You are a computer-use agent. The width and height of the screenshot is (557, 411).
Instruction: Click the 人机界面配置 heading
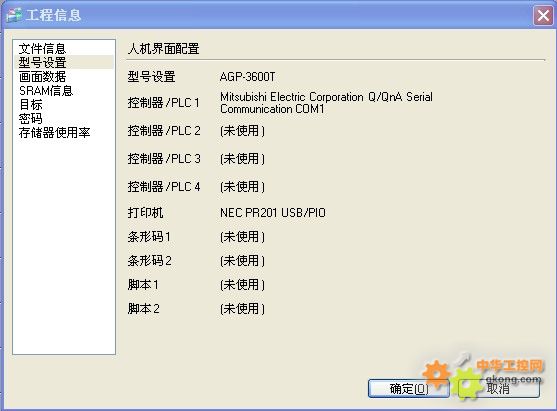(x=163, y=49)
